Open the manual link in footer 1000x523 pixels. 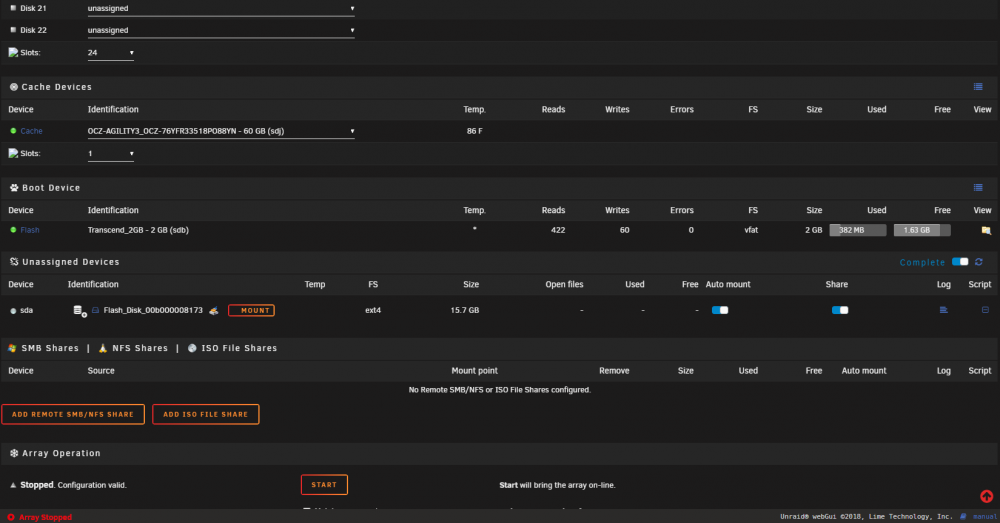coord(984,517)
